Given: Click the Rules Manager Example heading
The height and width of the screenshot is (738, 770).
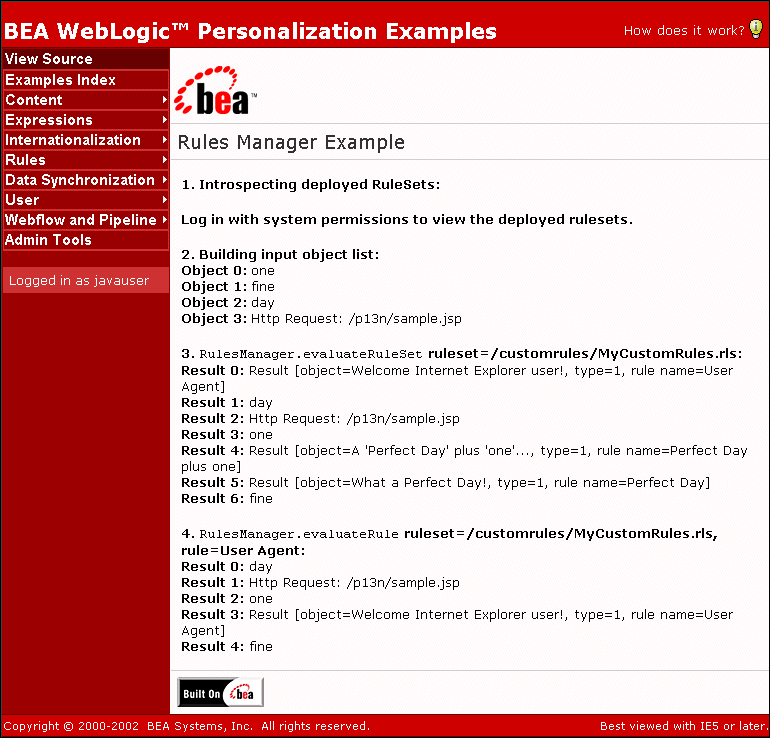Looking at the screenshot, I should tap(291, 142).
